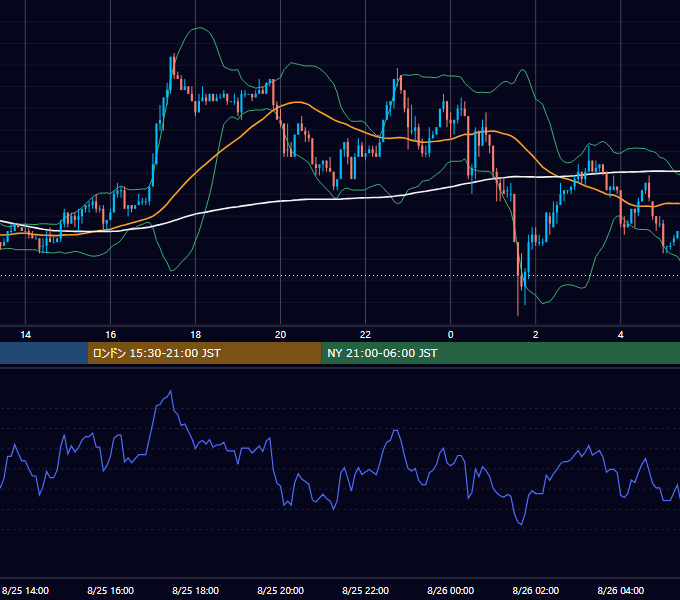Click the 20 hour axis label
This screenshot has height=600, width=680.
click(x=281, y=335)
